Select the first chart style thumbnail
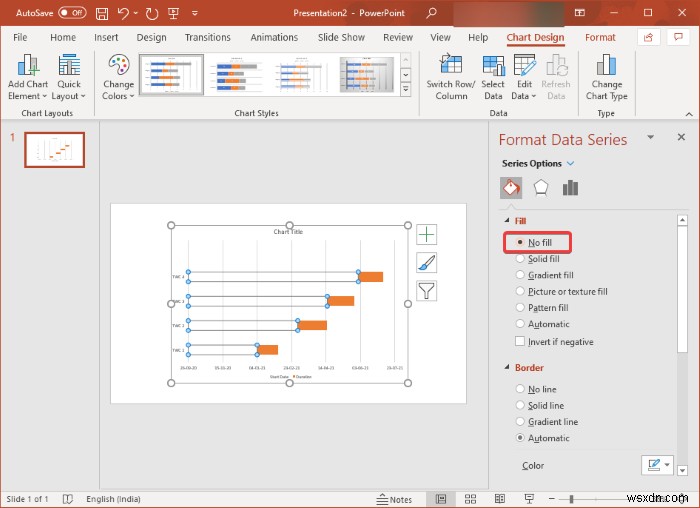This screenshot has height=508, width=700. click(171, 75)
